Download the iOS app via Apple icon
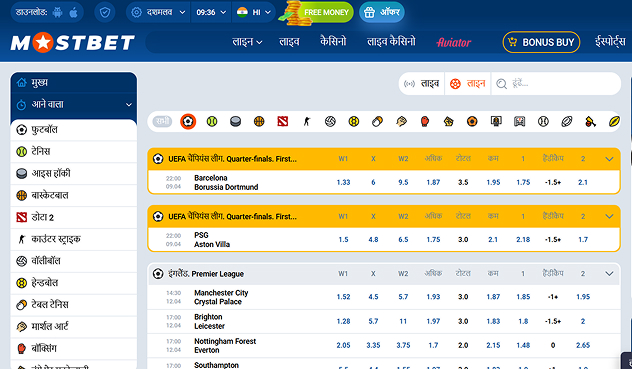The height and width of the screenshot is (369, 632). [x=73, y=13]
